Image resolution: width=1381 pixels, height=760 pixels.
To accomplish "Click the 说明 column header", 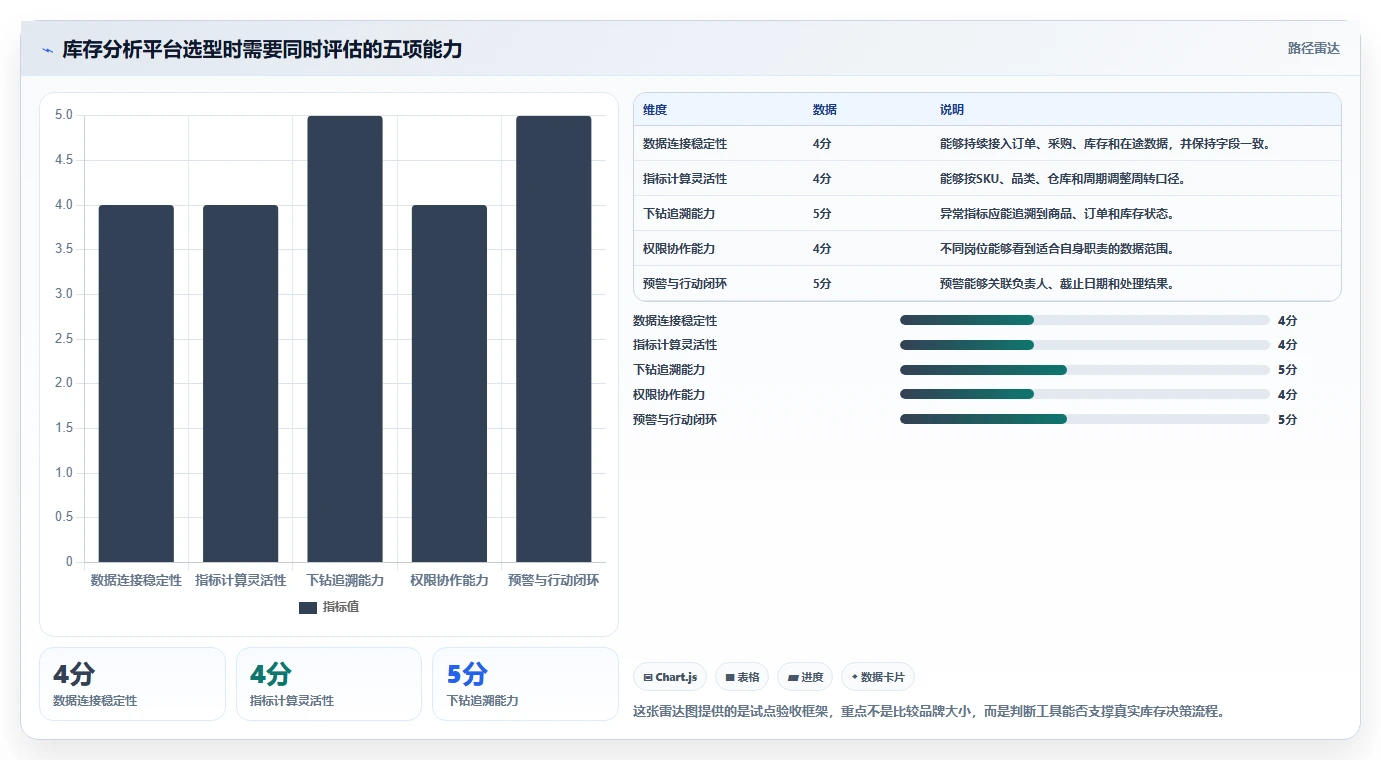I will [x=952, y=110].
